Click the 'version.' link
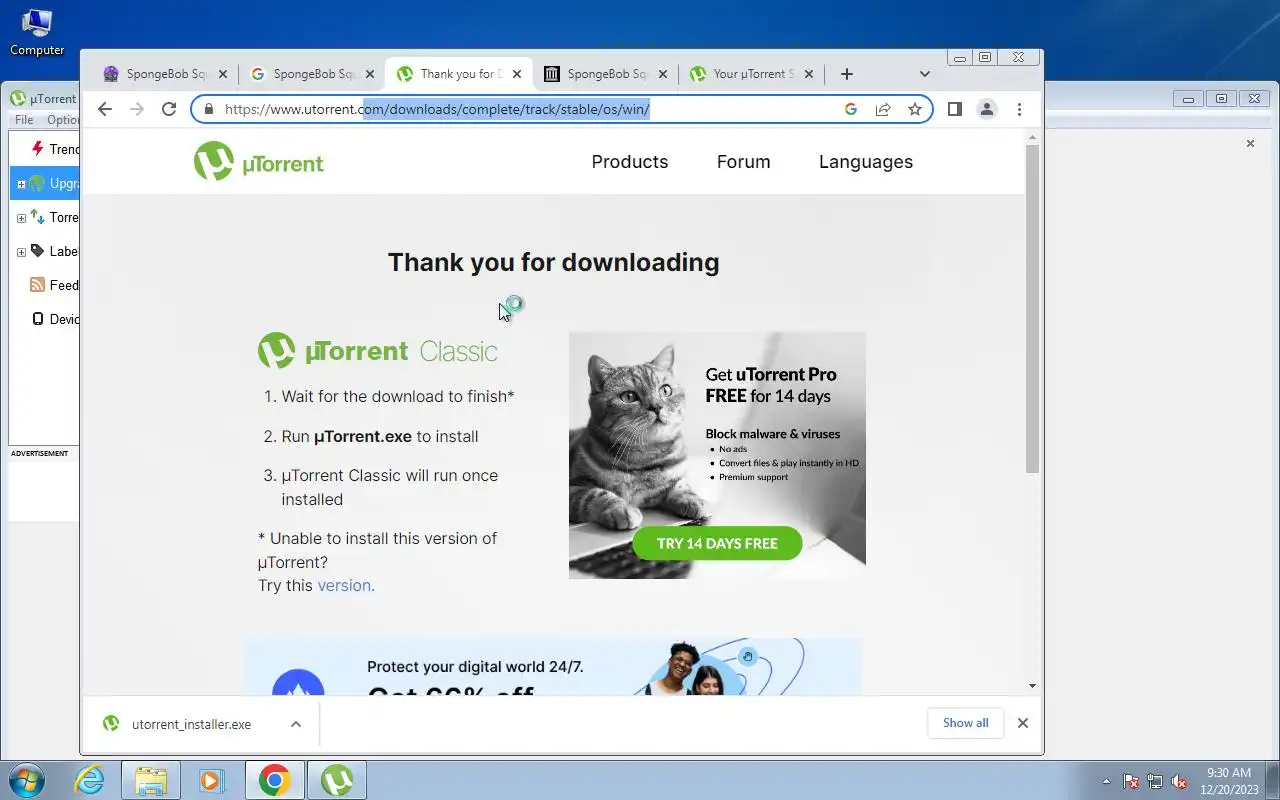1280x800 pixels. (x=346, y=586)
